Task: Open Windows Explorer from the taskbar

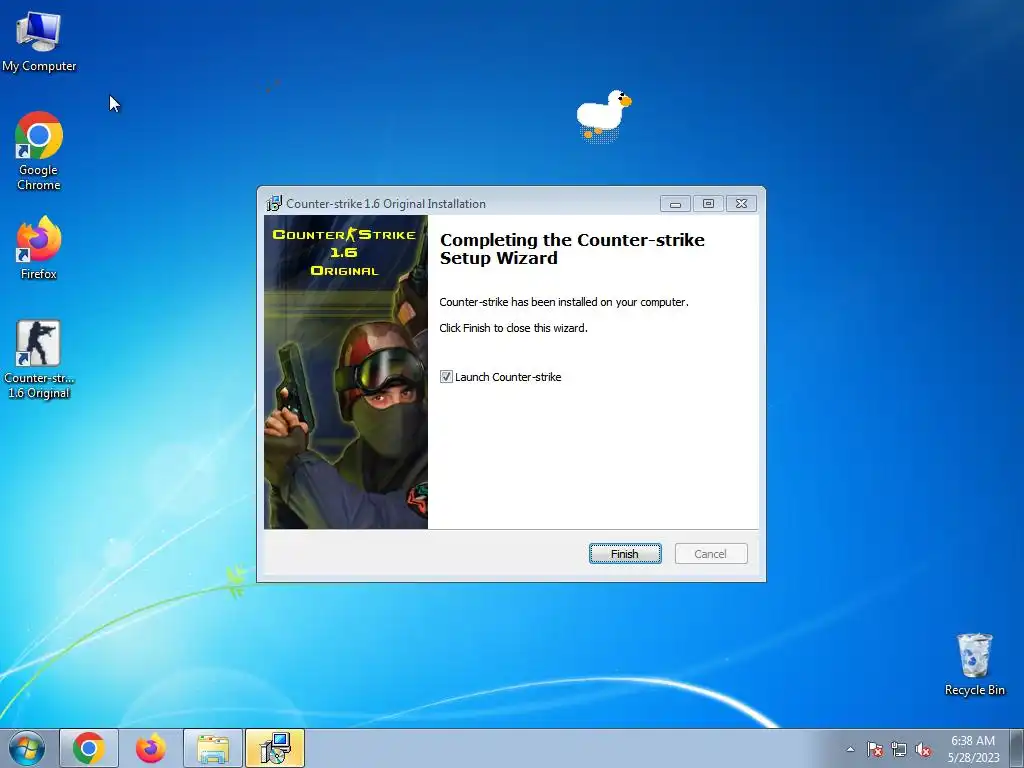Action: [213, 748]
